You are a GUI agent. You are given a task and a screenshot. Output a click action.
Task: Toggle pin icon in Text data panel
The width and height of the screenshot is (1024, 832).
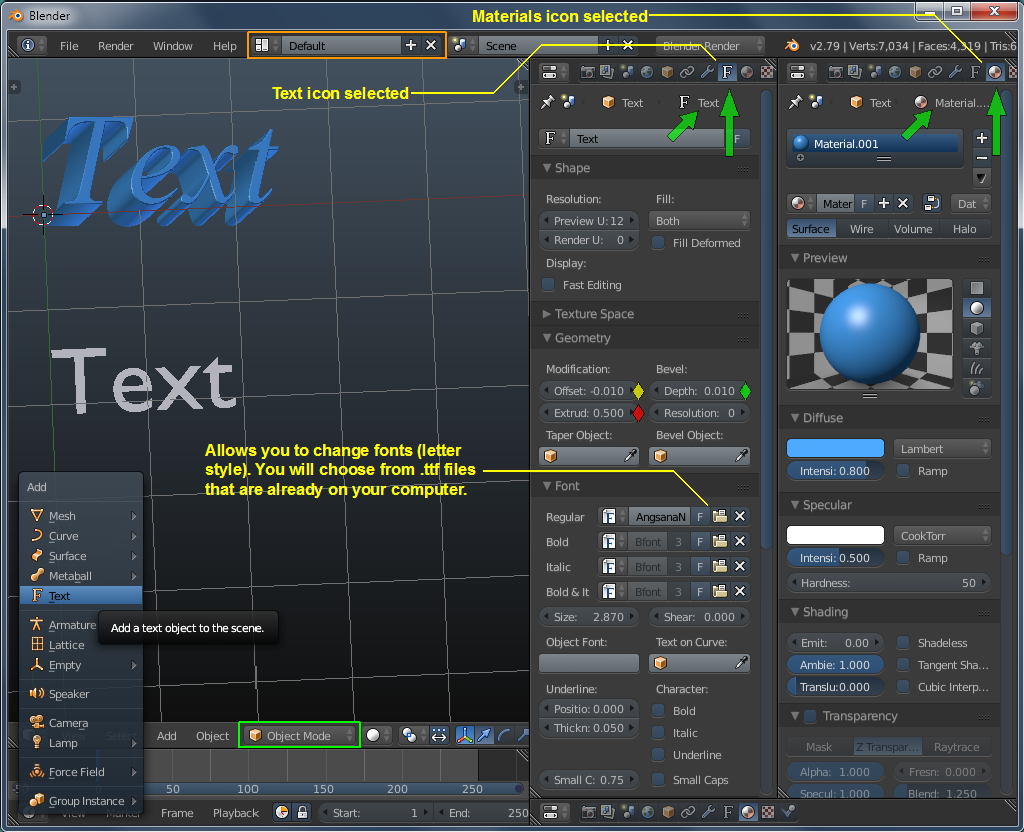pos(547,103)
